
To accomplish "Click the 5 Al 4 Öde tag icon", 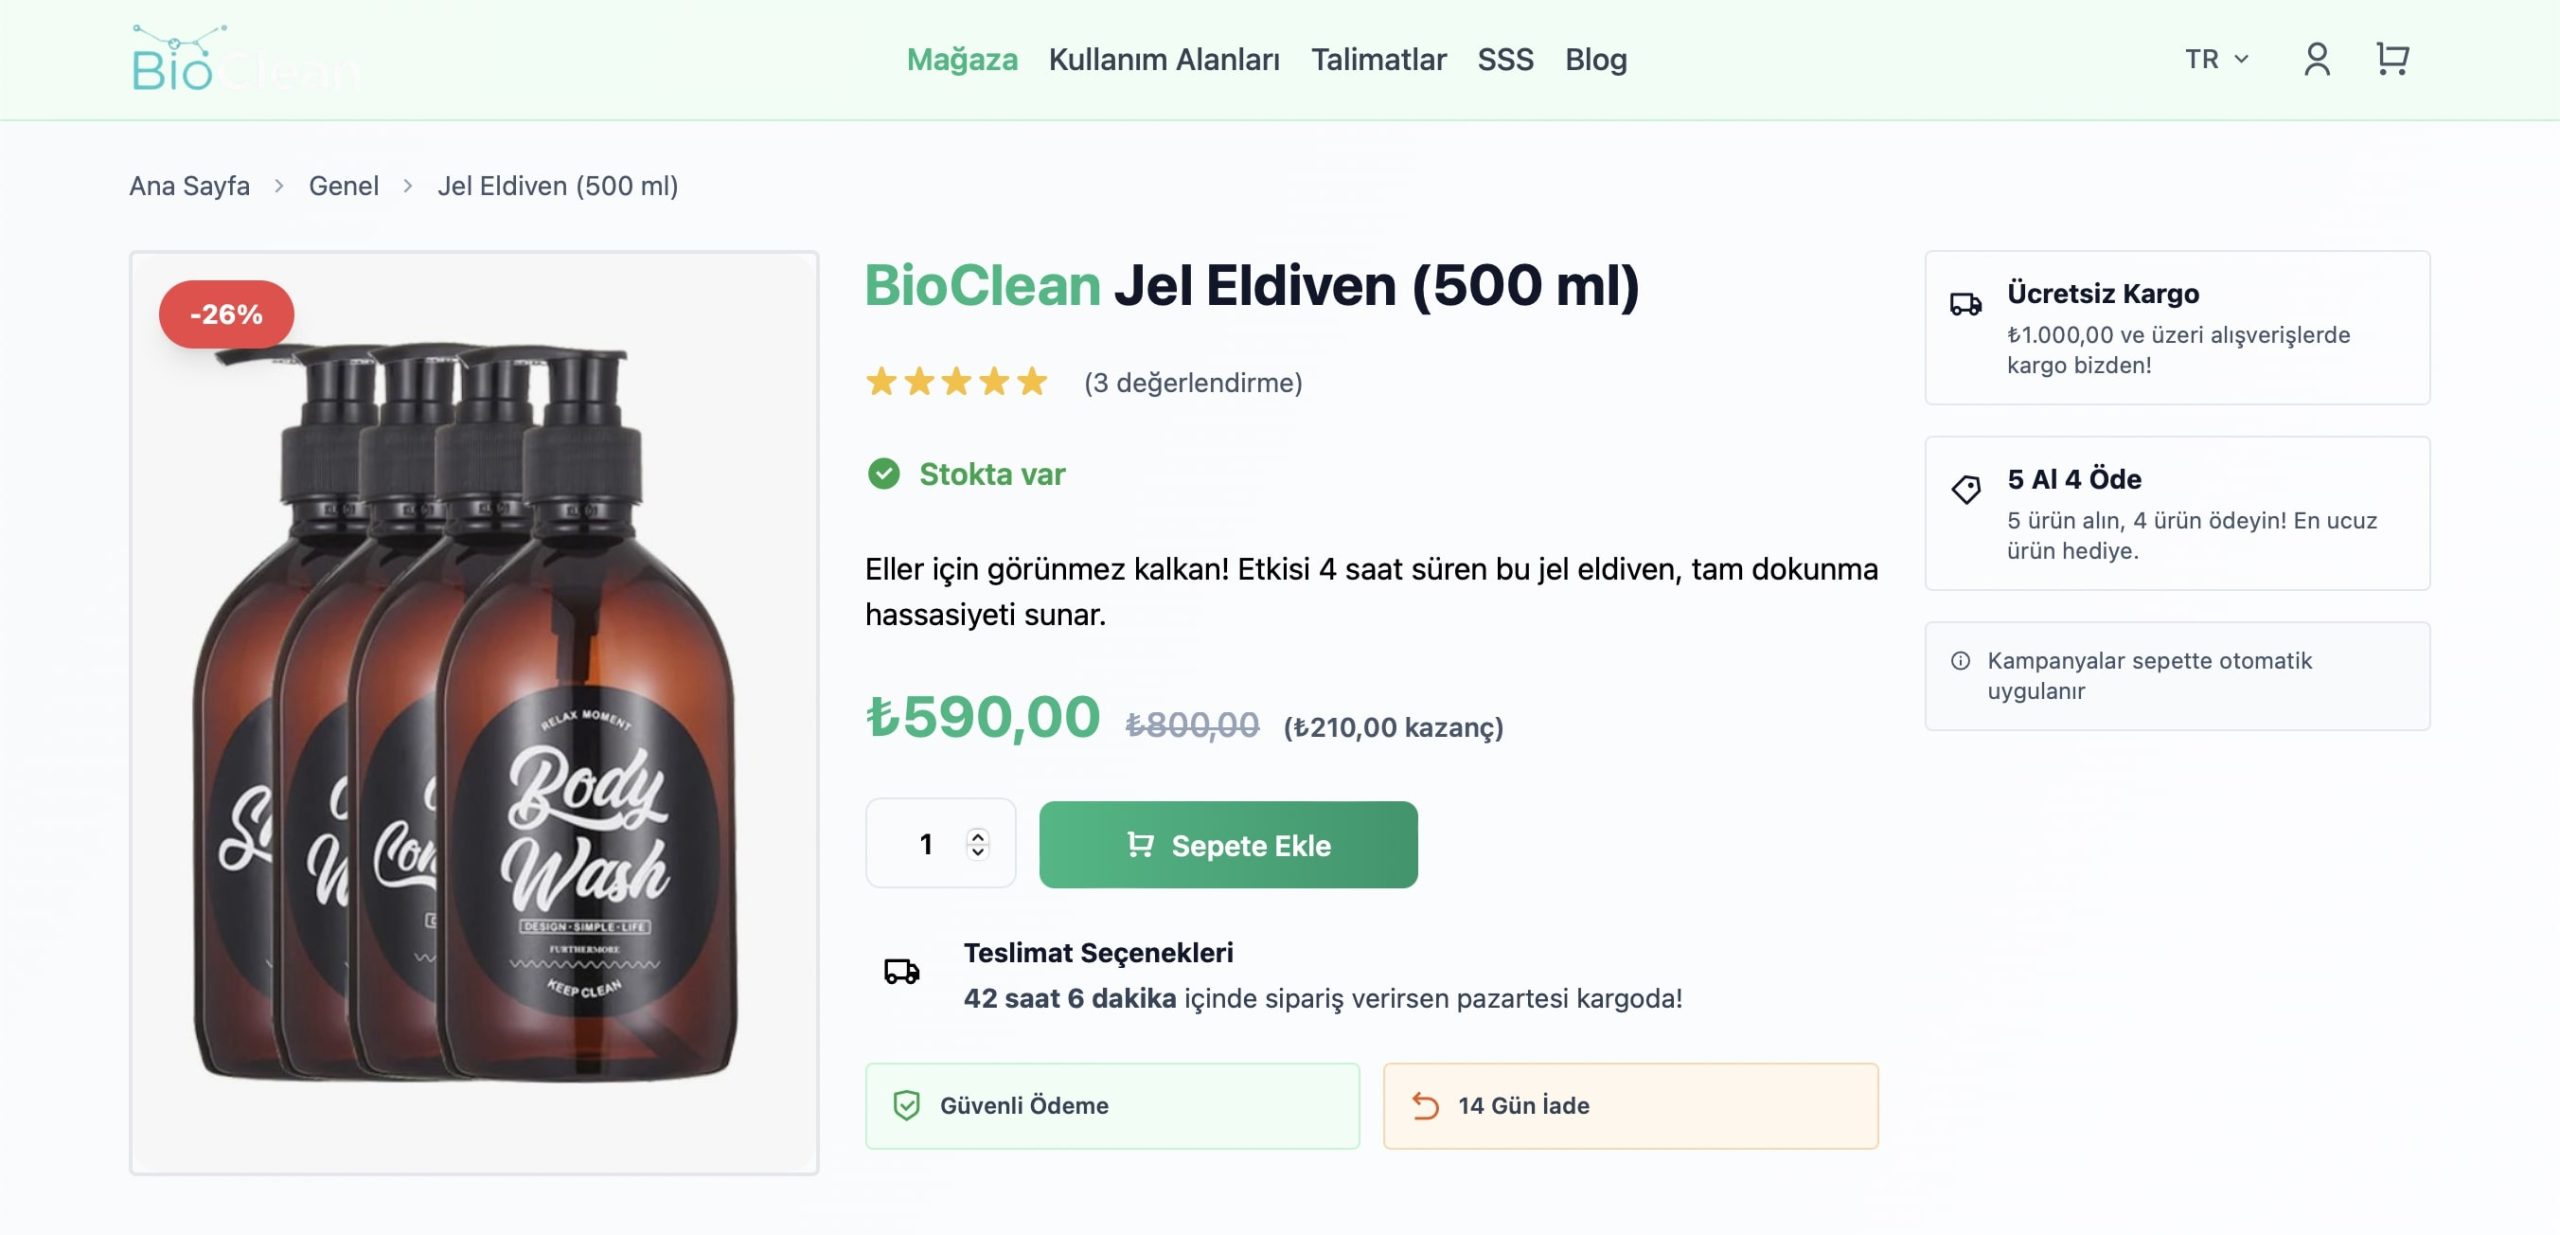I will click(x=1965, y=489).
